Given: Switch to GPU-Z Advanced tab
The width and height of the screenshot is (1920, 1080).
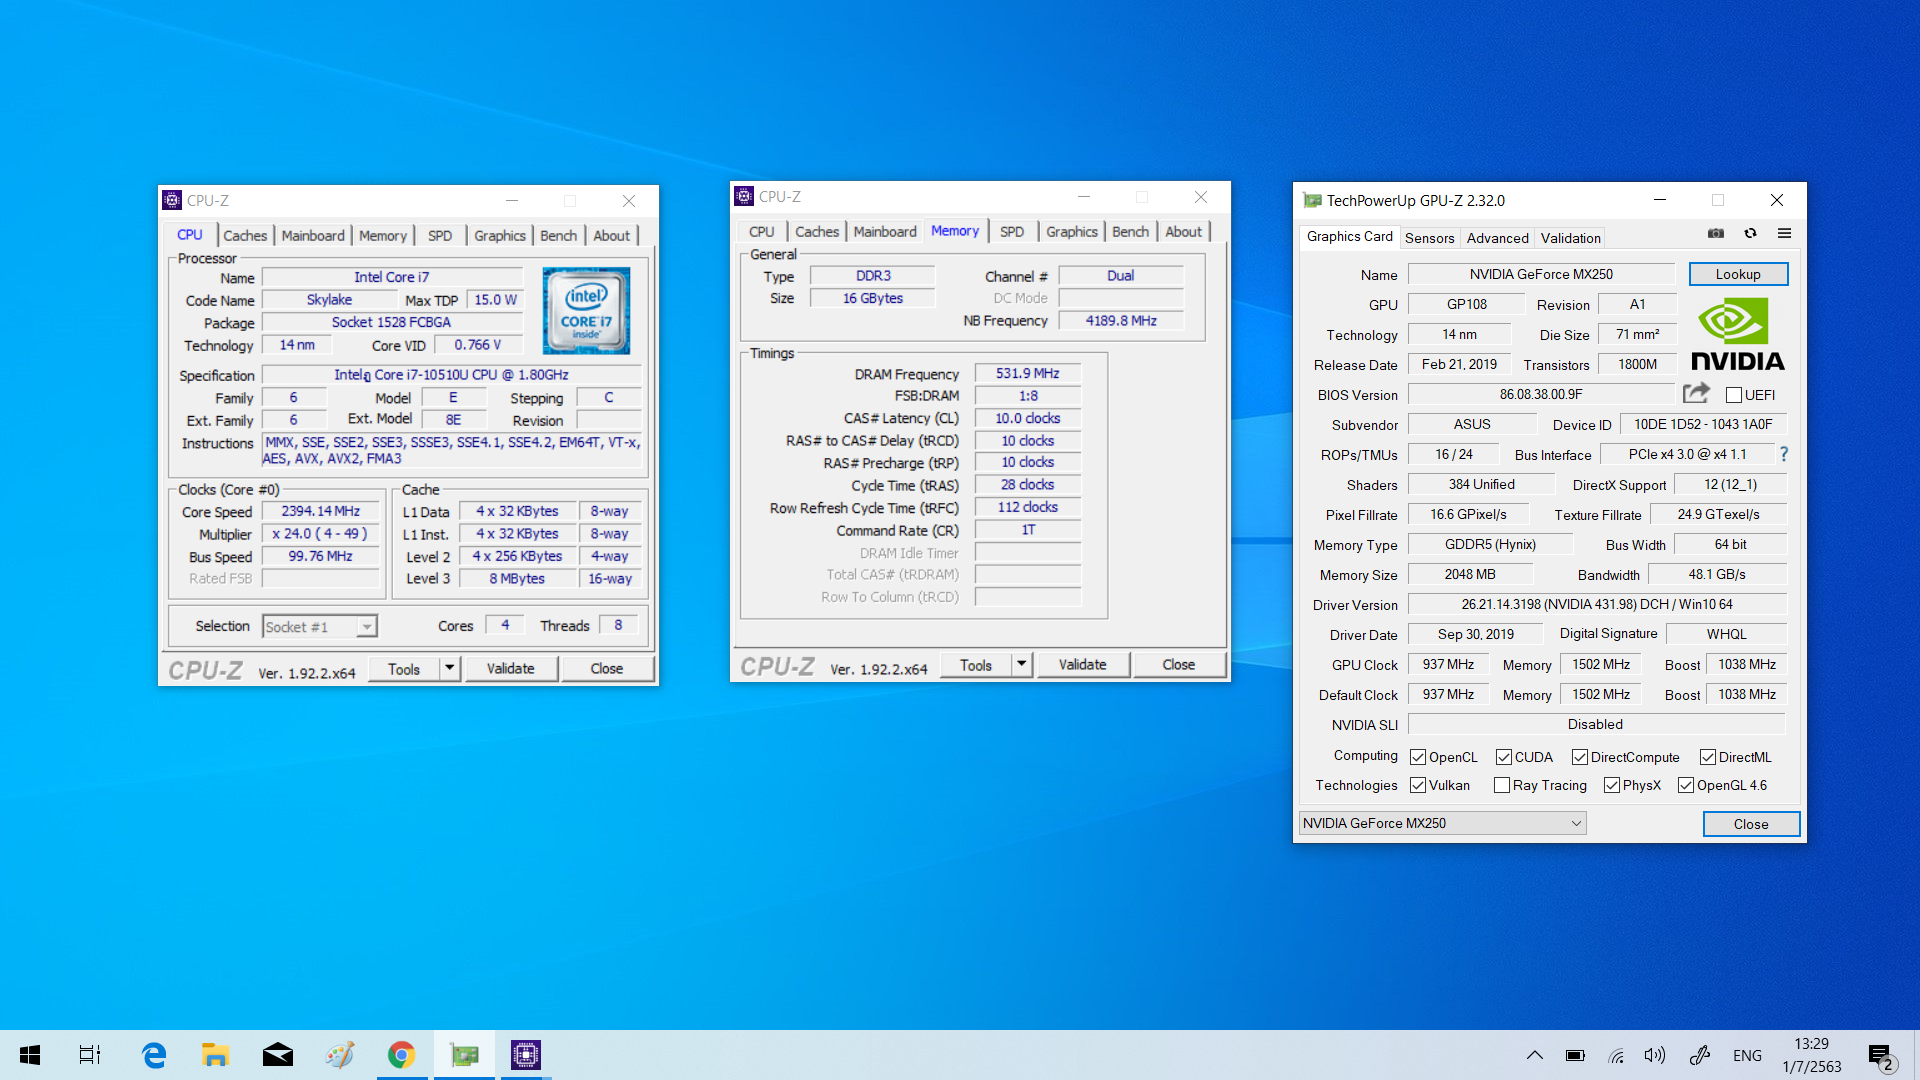Looking at the screenshot, I should click(1497, 238).
